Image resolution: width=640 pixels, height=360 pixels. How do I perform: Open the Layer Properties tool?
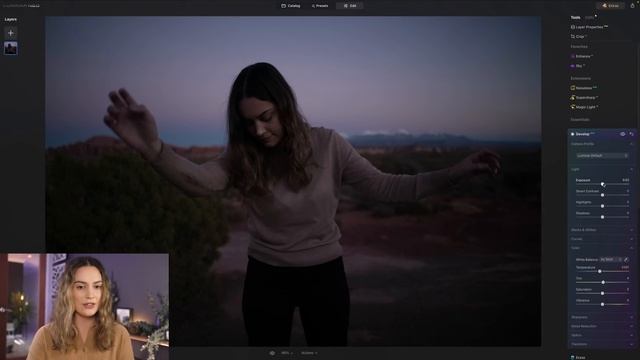coord(589,27)
